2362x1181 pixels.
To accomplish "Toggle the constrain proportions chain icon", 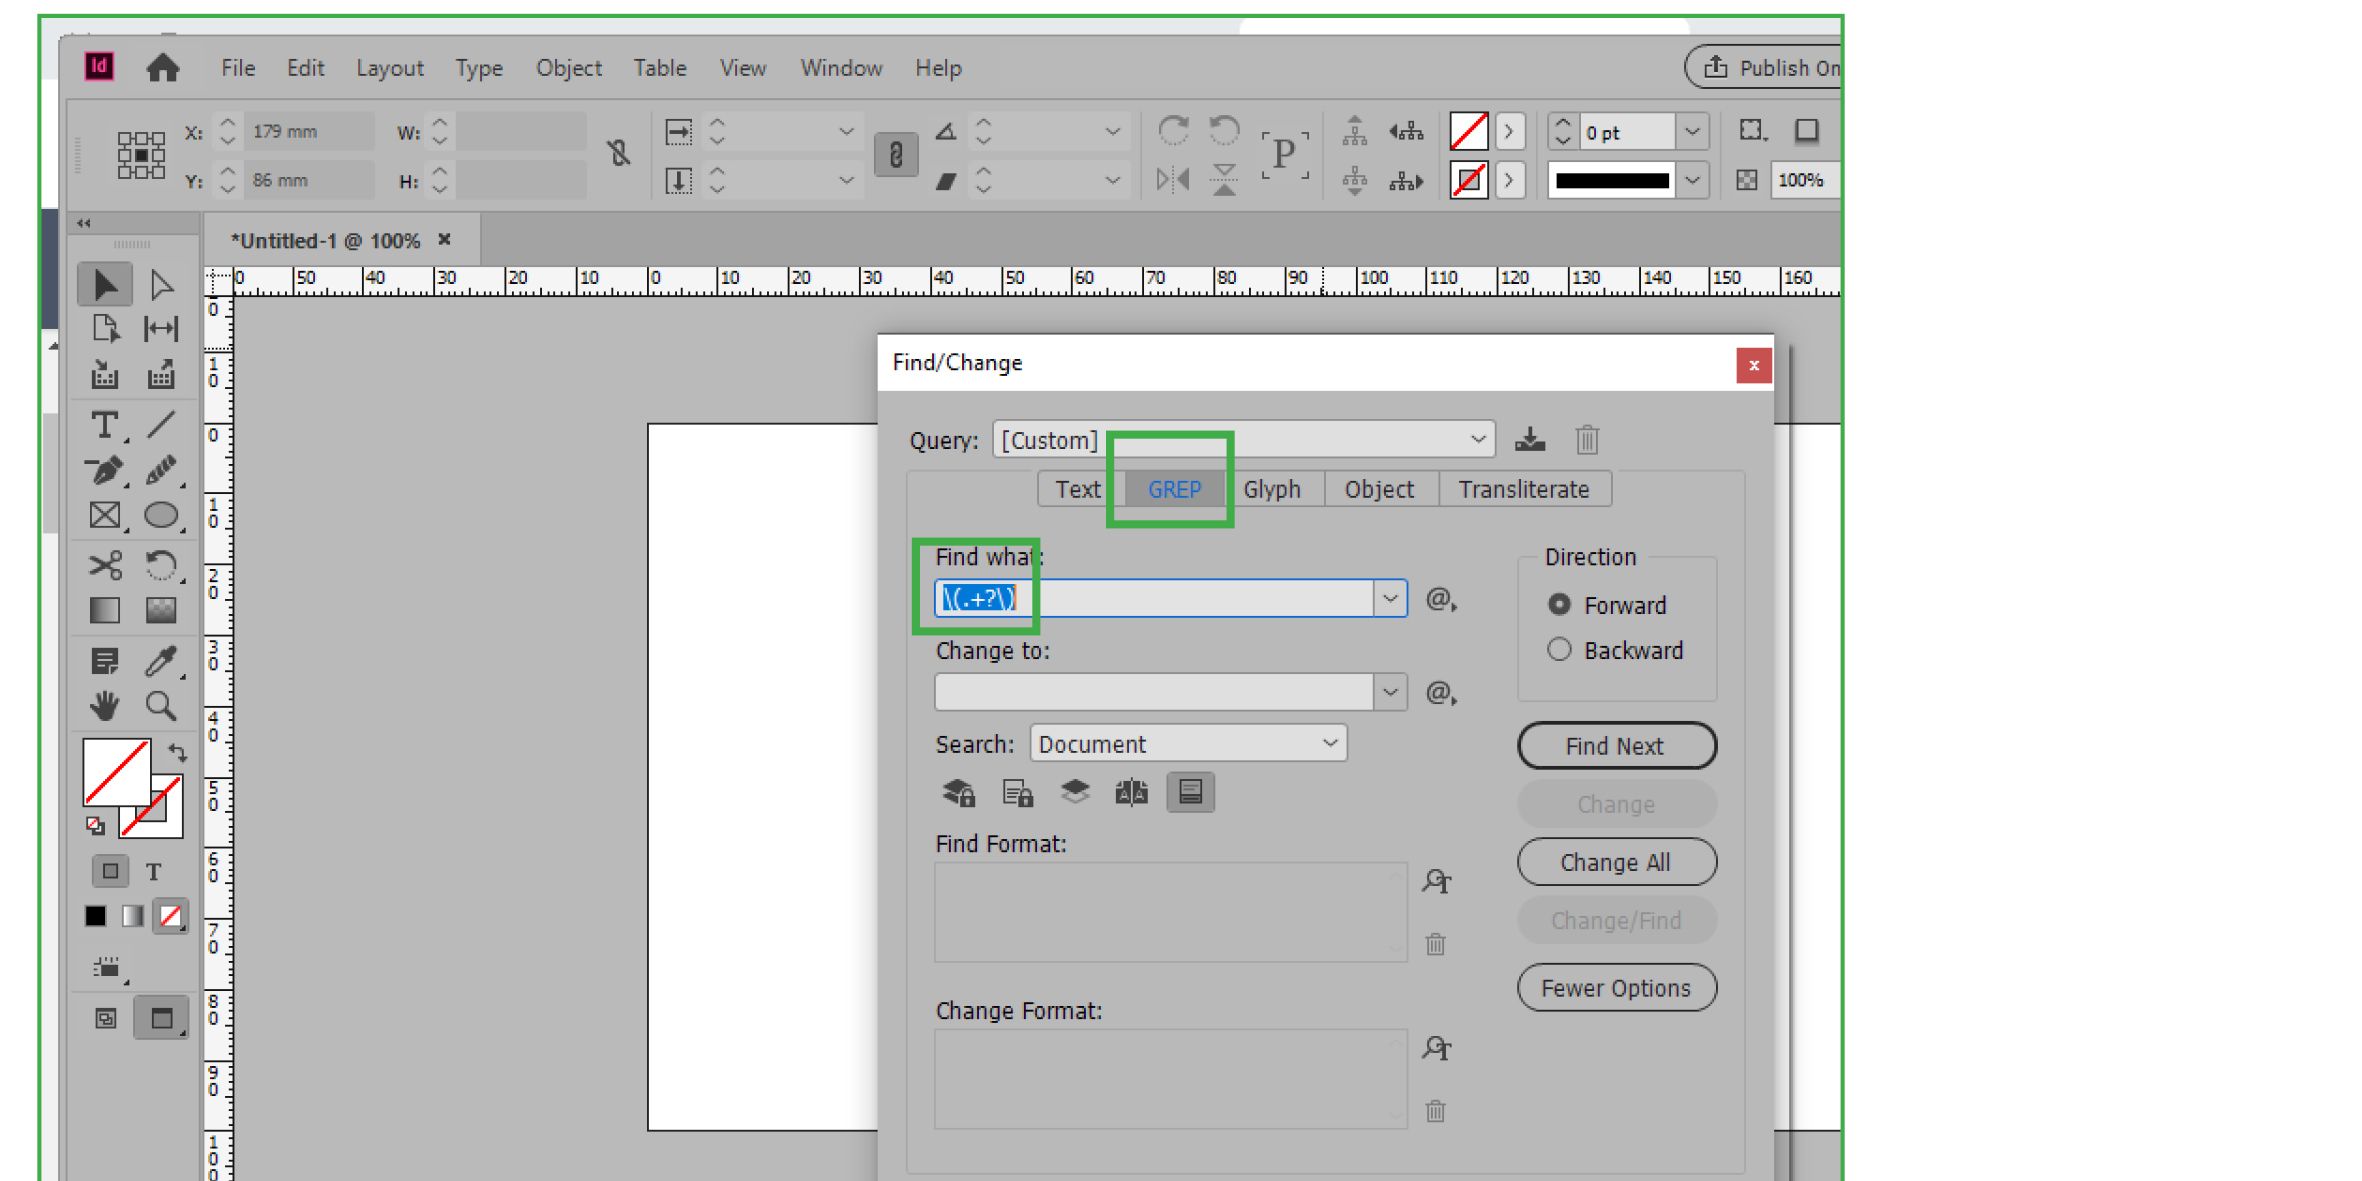I will pyautogui.click(x=619, y=153).
